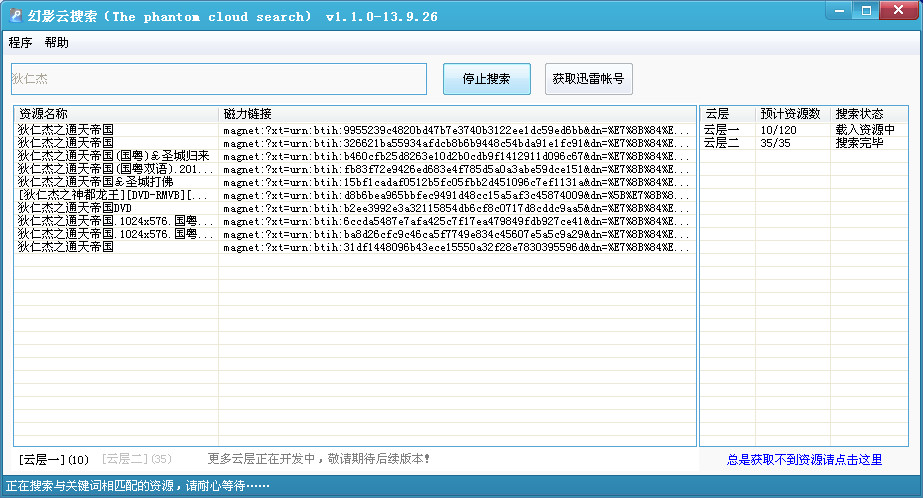Click the 获取迅雷帐号 button

click(589, 79)
